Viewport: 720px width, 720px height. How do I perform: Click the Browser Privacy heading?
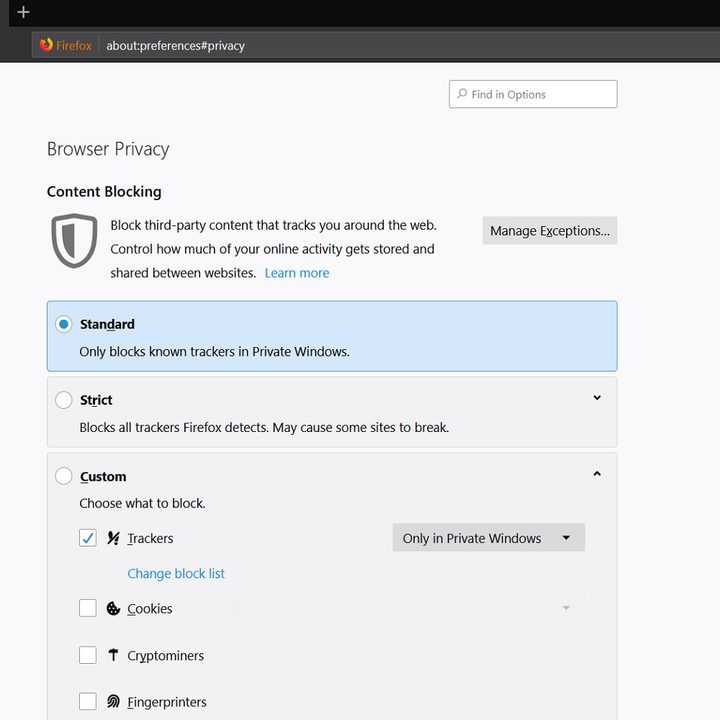pos(108,150)
